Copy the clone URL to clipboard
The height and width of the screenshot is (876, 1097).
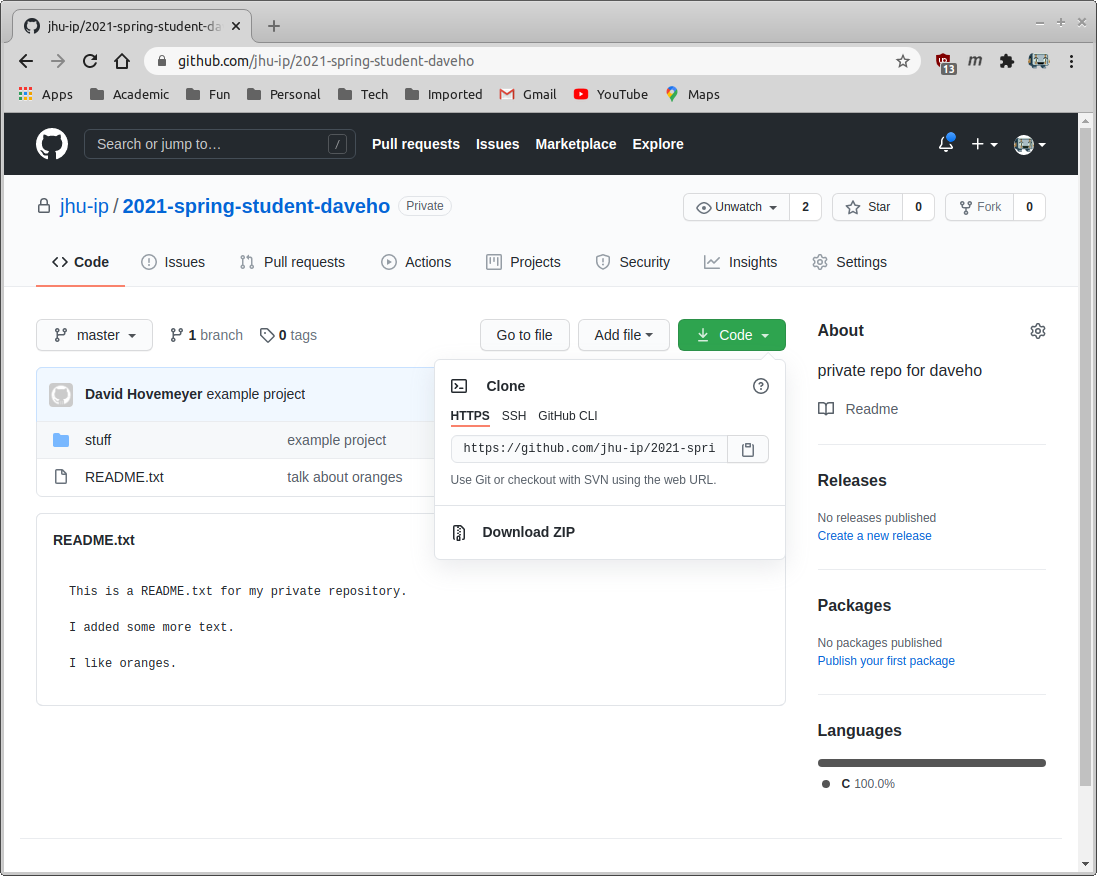coord(747,448)
